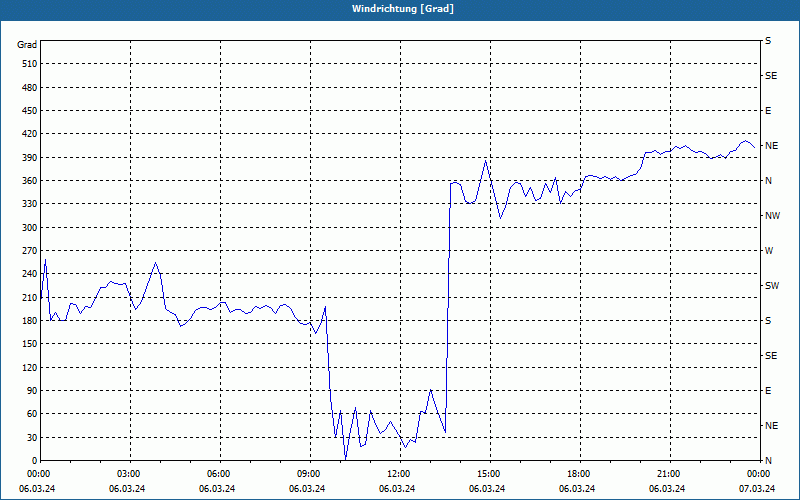Select the S compass label at the 180 gridline
The width and height of the screenshot is (800, 500).
pyautogui.click(x=768, y=321)
